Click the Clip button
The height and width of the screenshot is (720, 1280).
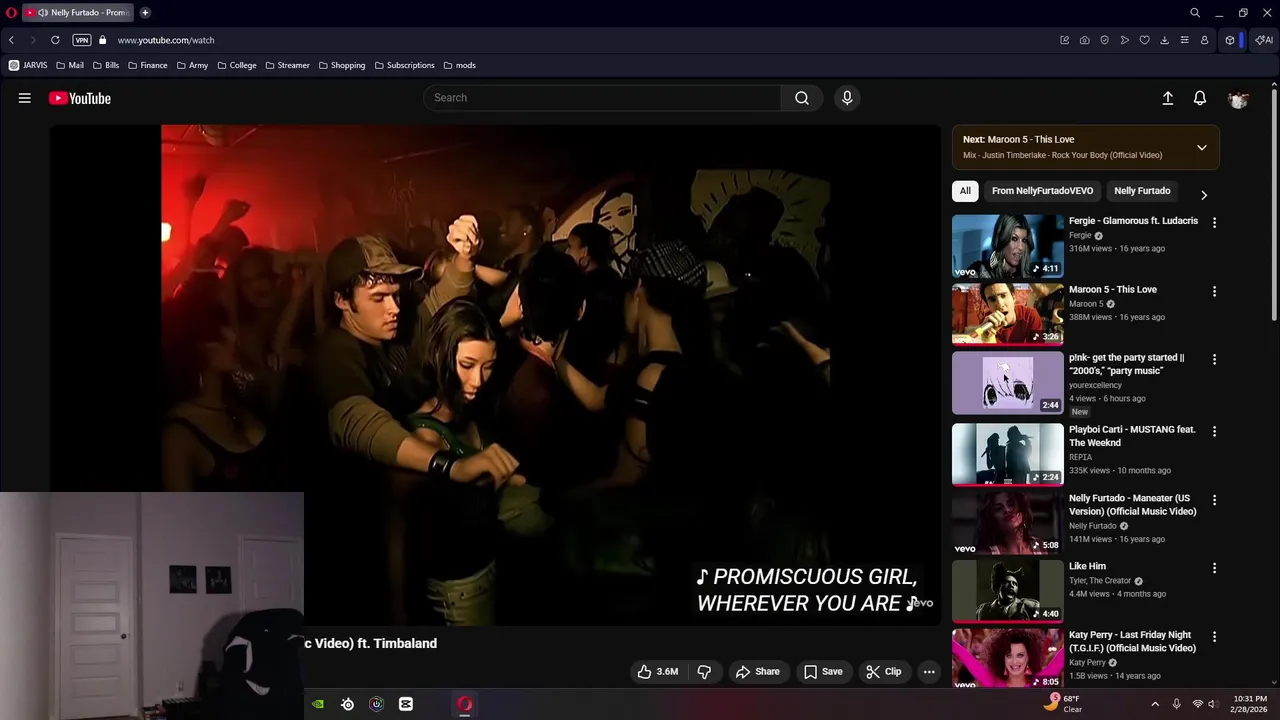pyautogui.click(x=883, y=672)
